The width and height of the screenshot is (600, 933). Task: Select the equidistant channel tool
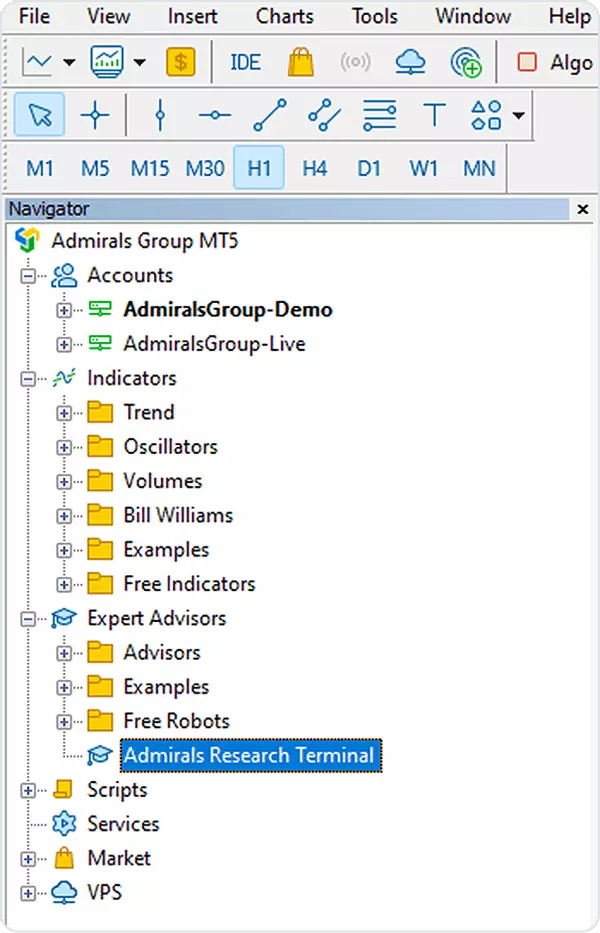[324, 114]
